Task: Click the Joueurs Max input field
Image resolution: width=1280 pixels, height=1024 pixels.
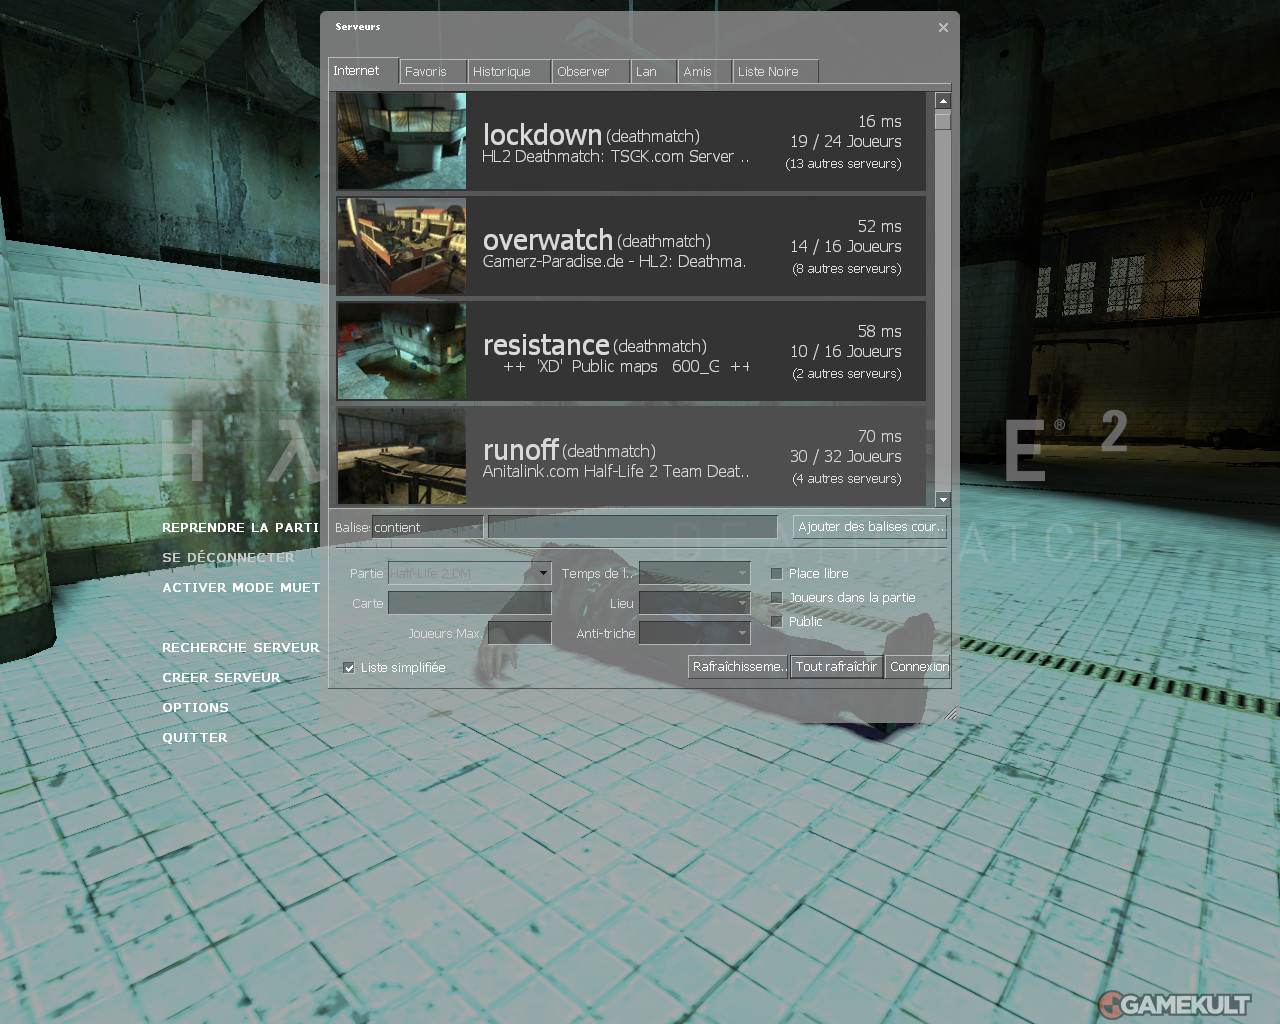Action: pos(520,633)
